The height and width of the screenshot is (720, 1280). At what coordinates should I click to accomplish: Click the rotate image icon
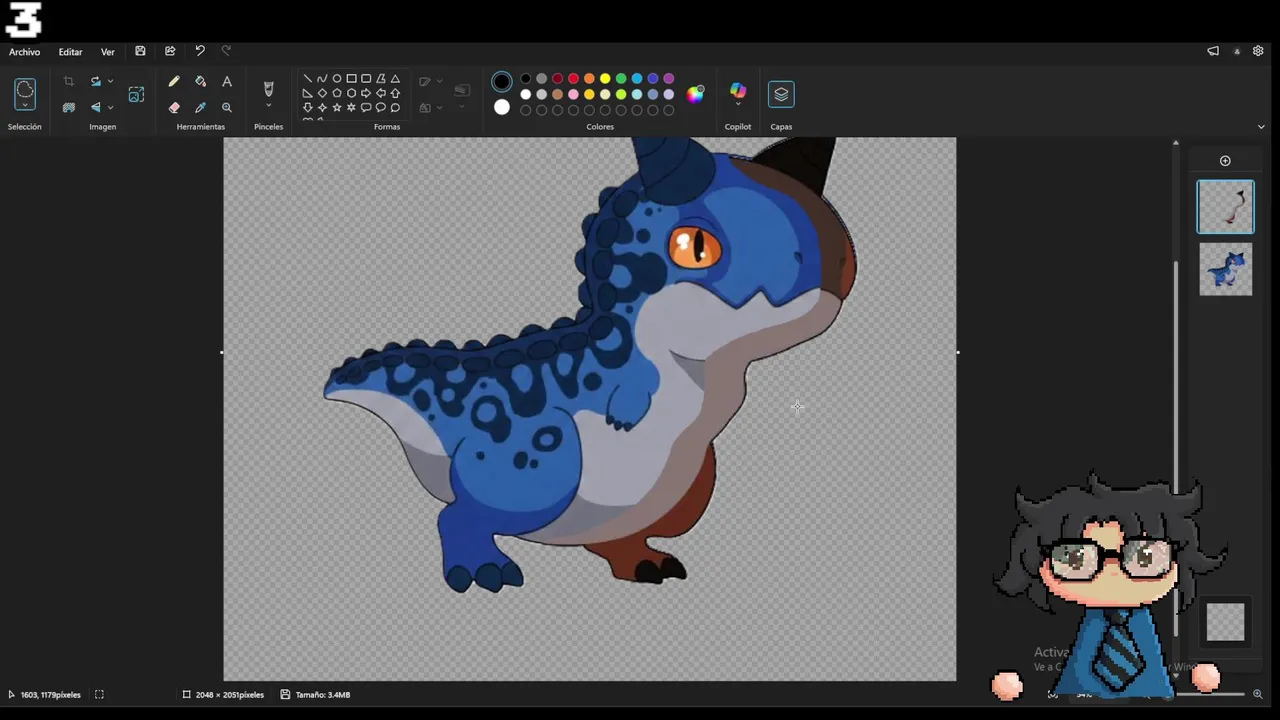(95, 81)
